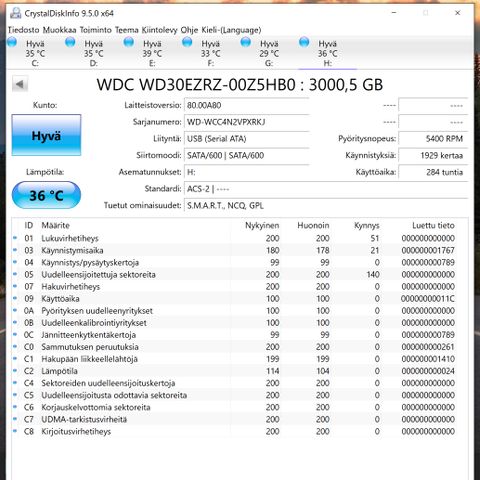Viewport: 480px width, 480px height.
Task: Open the Kieli-(Language) menu
Action: pyautogui.click(x=231, y=30)
